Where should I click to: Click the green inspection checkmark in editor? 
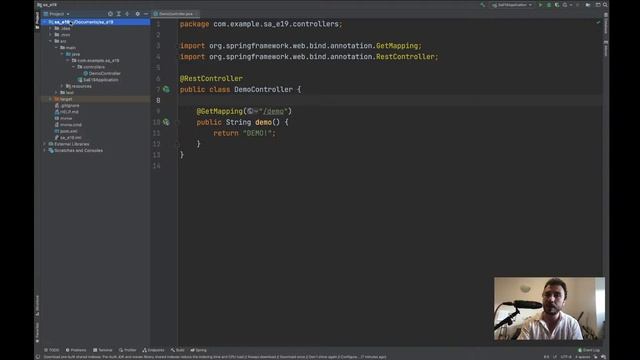598,22
